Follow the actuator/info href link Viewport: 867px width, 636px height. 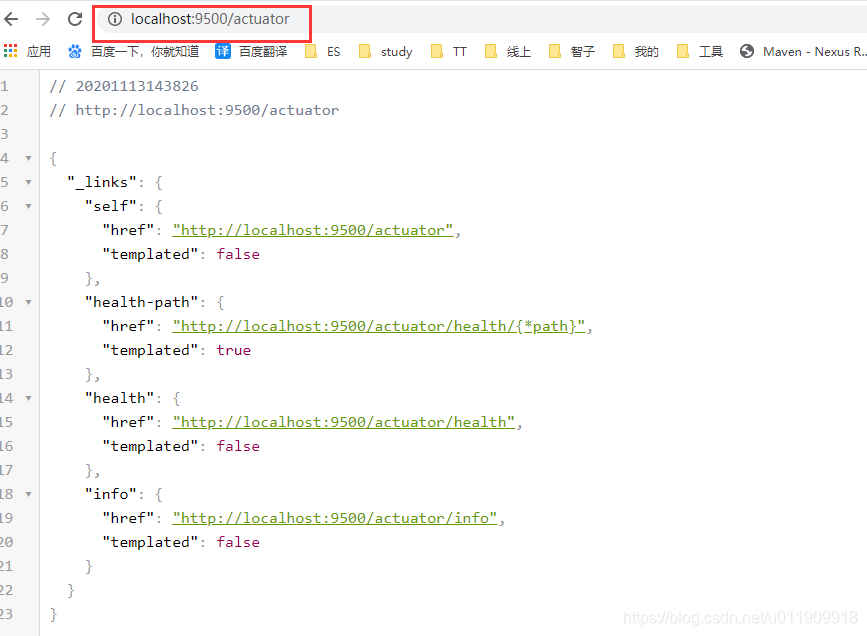(334, 518)
